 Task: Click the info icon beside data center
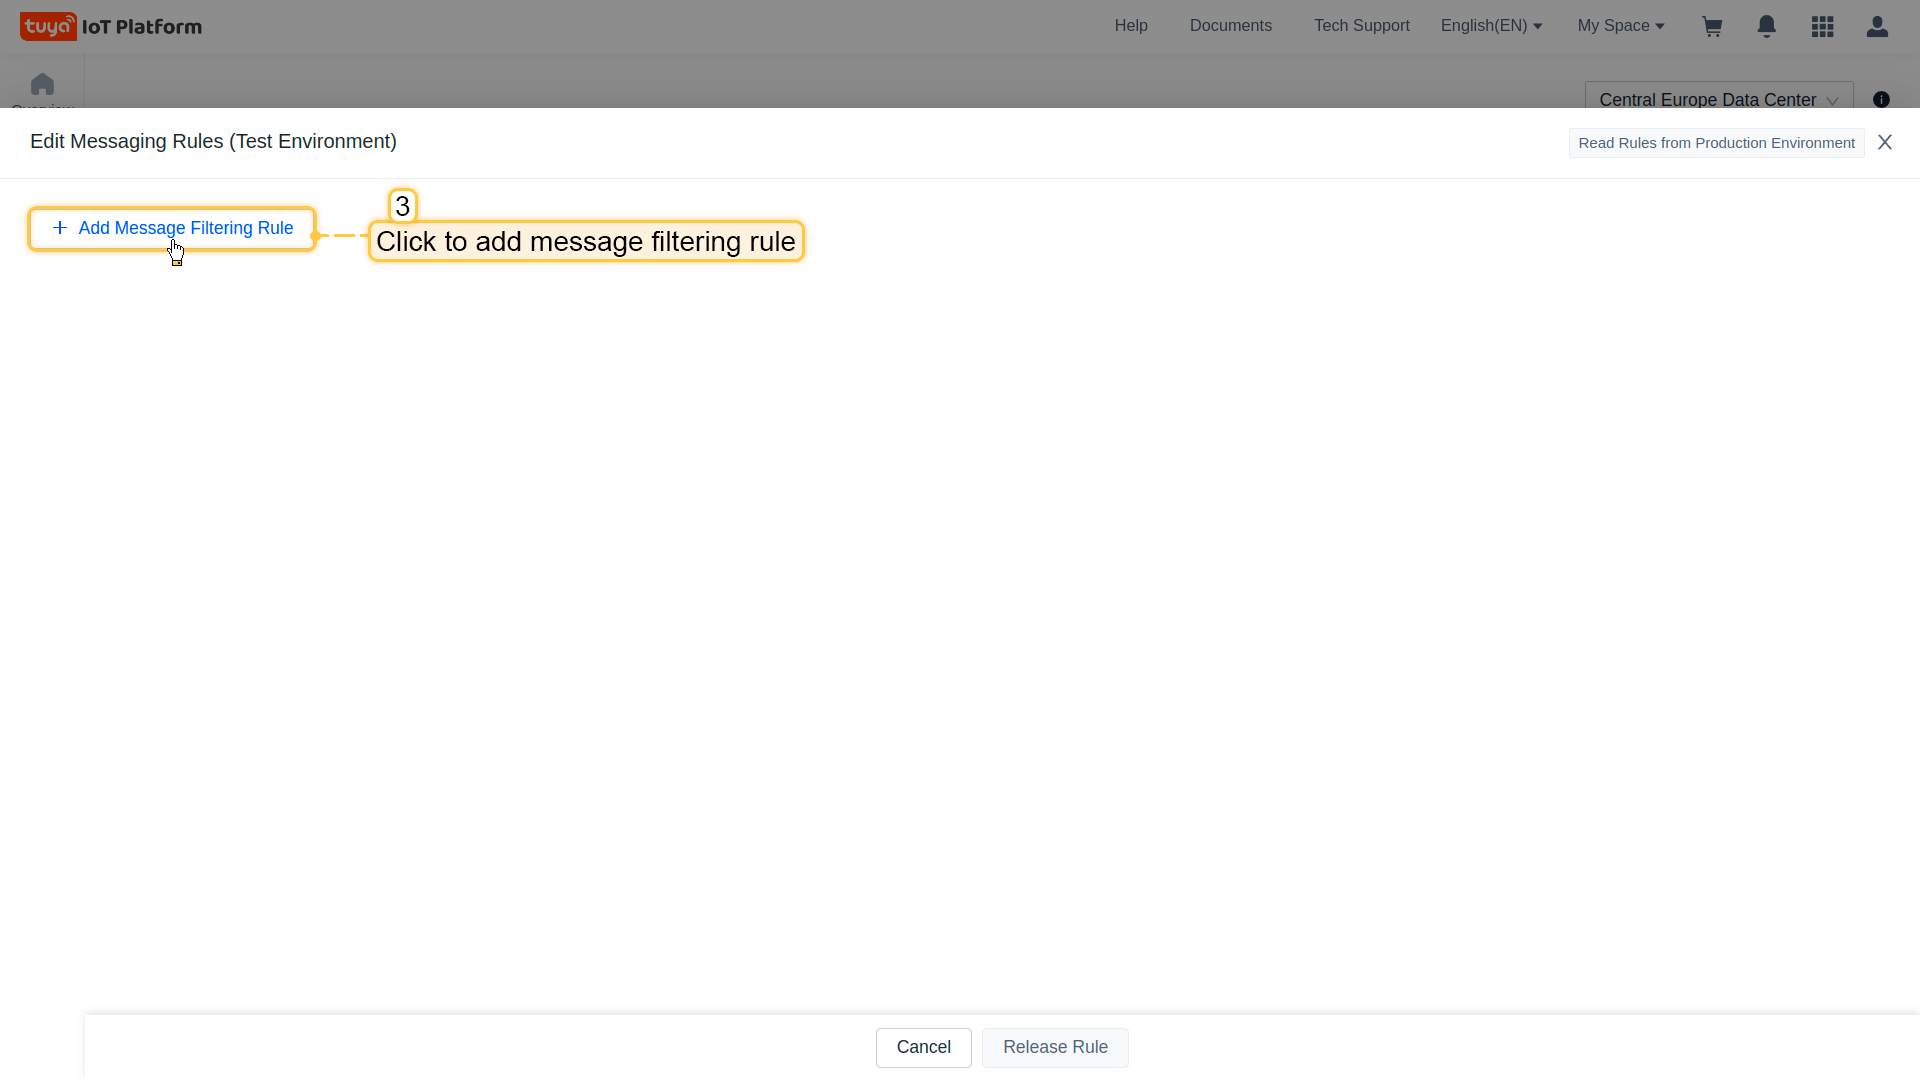1881,99
